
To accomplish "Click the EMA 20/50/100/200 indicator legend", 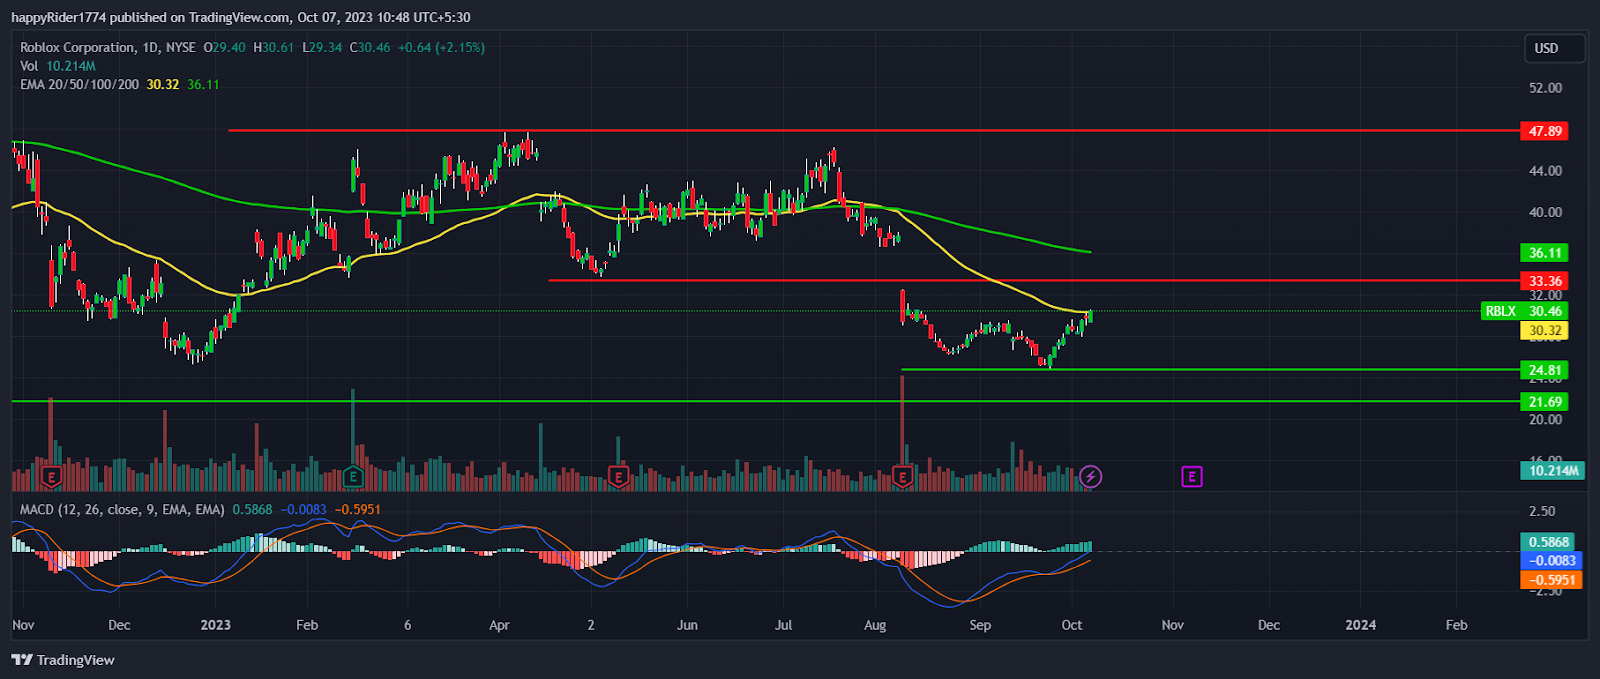I will click(80, 84).
